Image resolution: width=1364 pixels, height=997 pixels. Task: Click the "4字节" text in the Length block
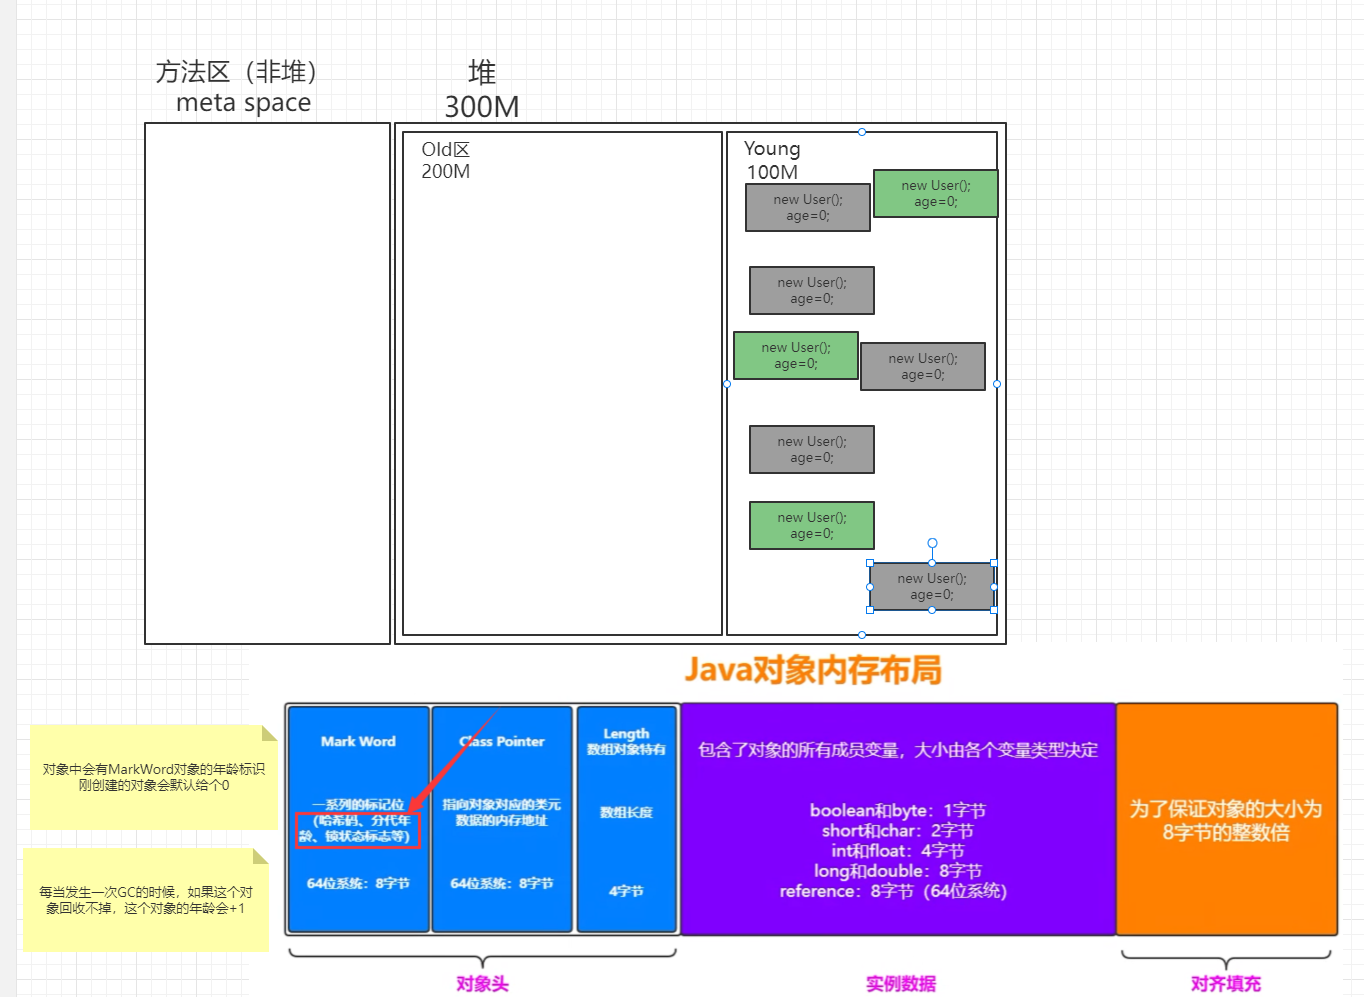pyautogui.click(x=626, y=891)
